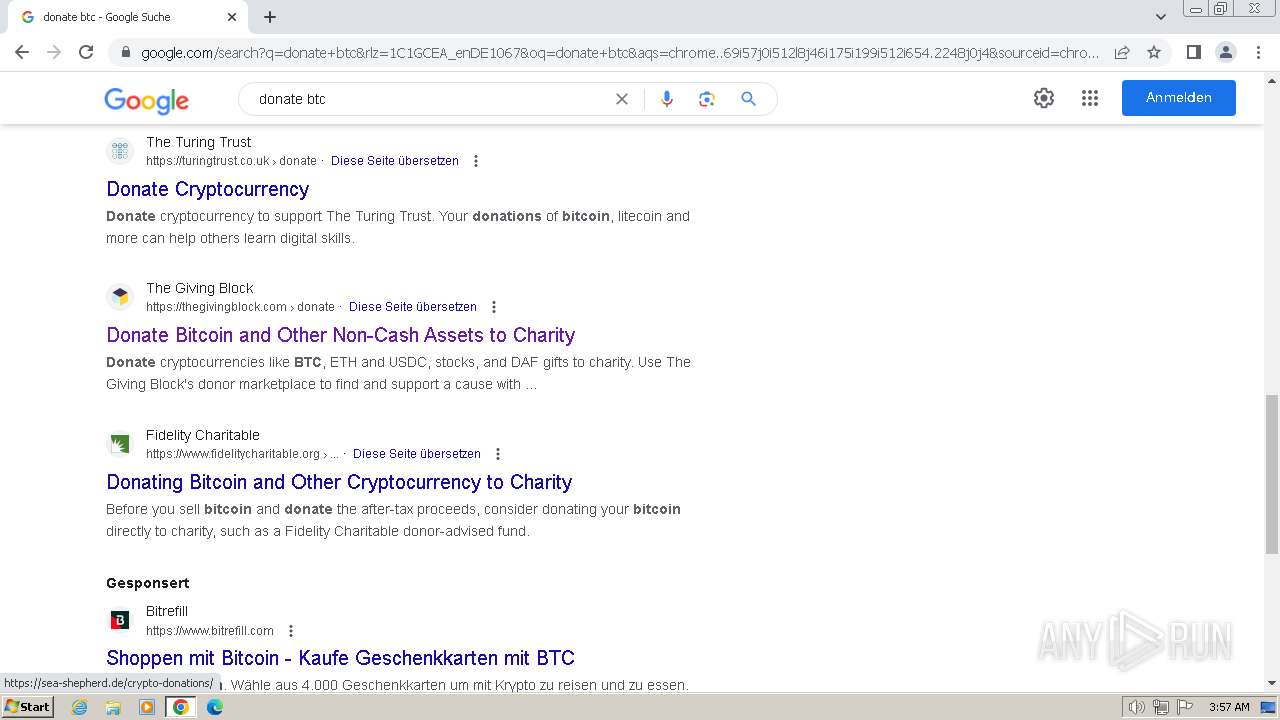Open the Donate Cryptocurrency result
1280x720 pixels.
[208, 189]
